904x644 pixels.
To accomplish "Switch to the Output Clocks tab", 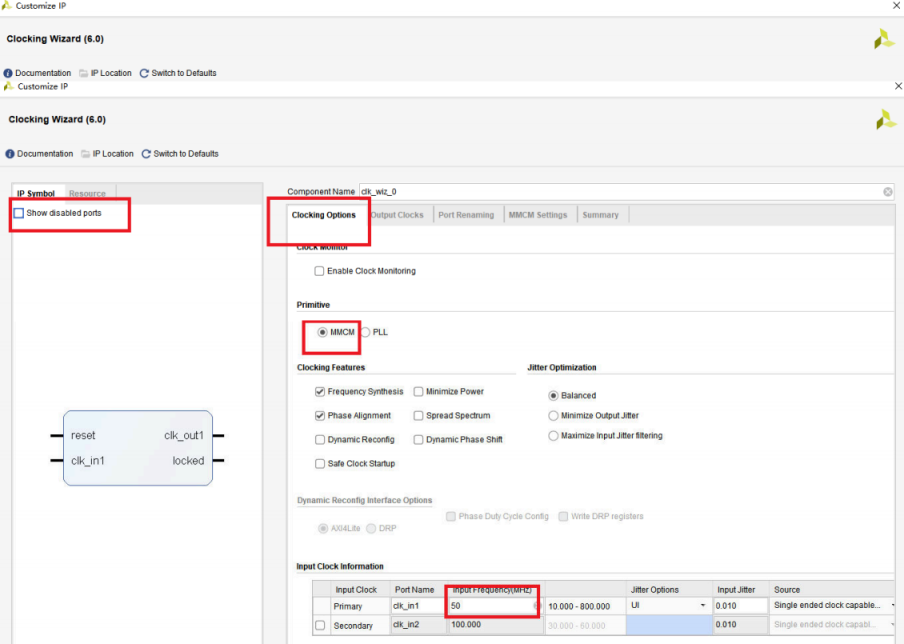I will 397,215.
